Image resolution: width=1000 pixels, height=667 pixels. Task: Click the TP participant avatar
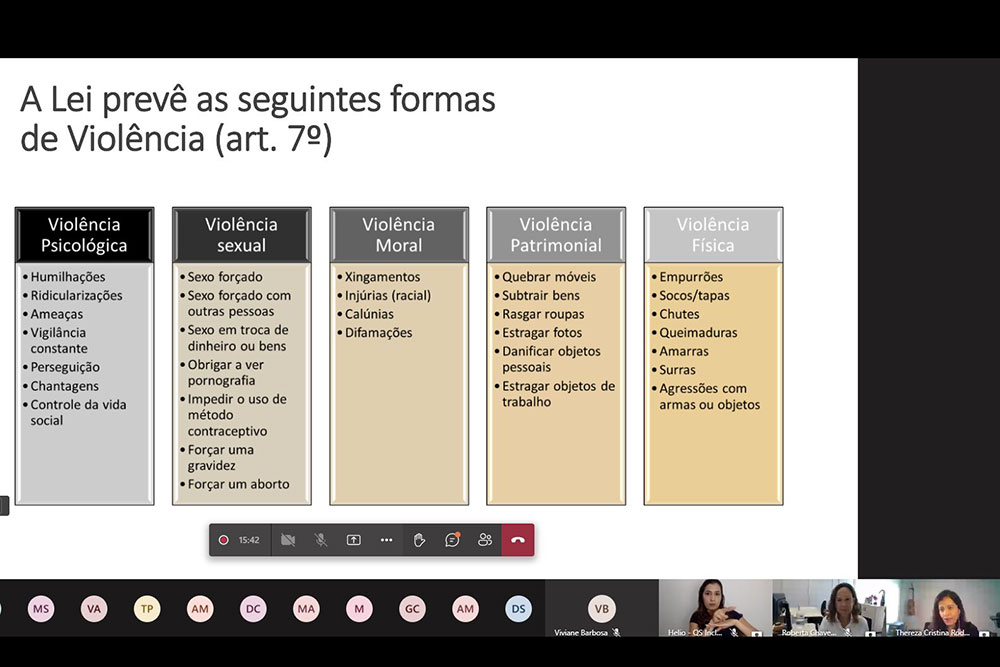(x=147, y=608)
